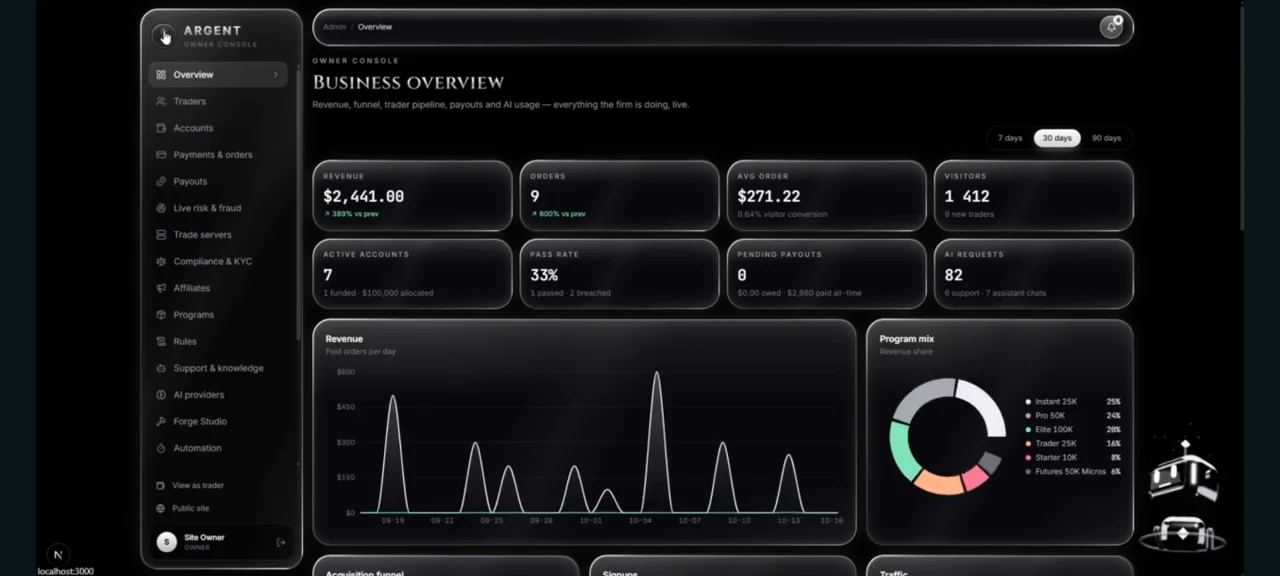Click the Revenue value $2,441.00
The image size is (1280, 576).
coord(364,197)
